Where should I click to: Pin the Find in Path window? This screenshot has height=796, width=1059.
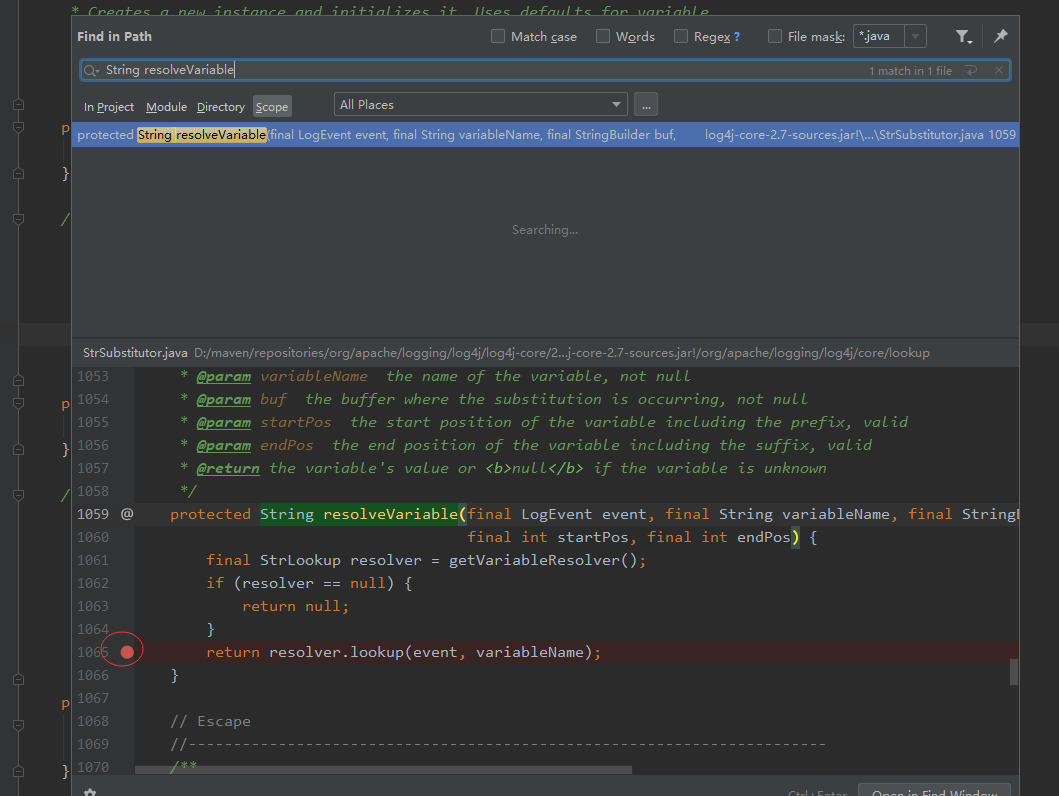click(x=1001, y=36)
